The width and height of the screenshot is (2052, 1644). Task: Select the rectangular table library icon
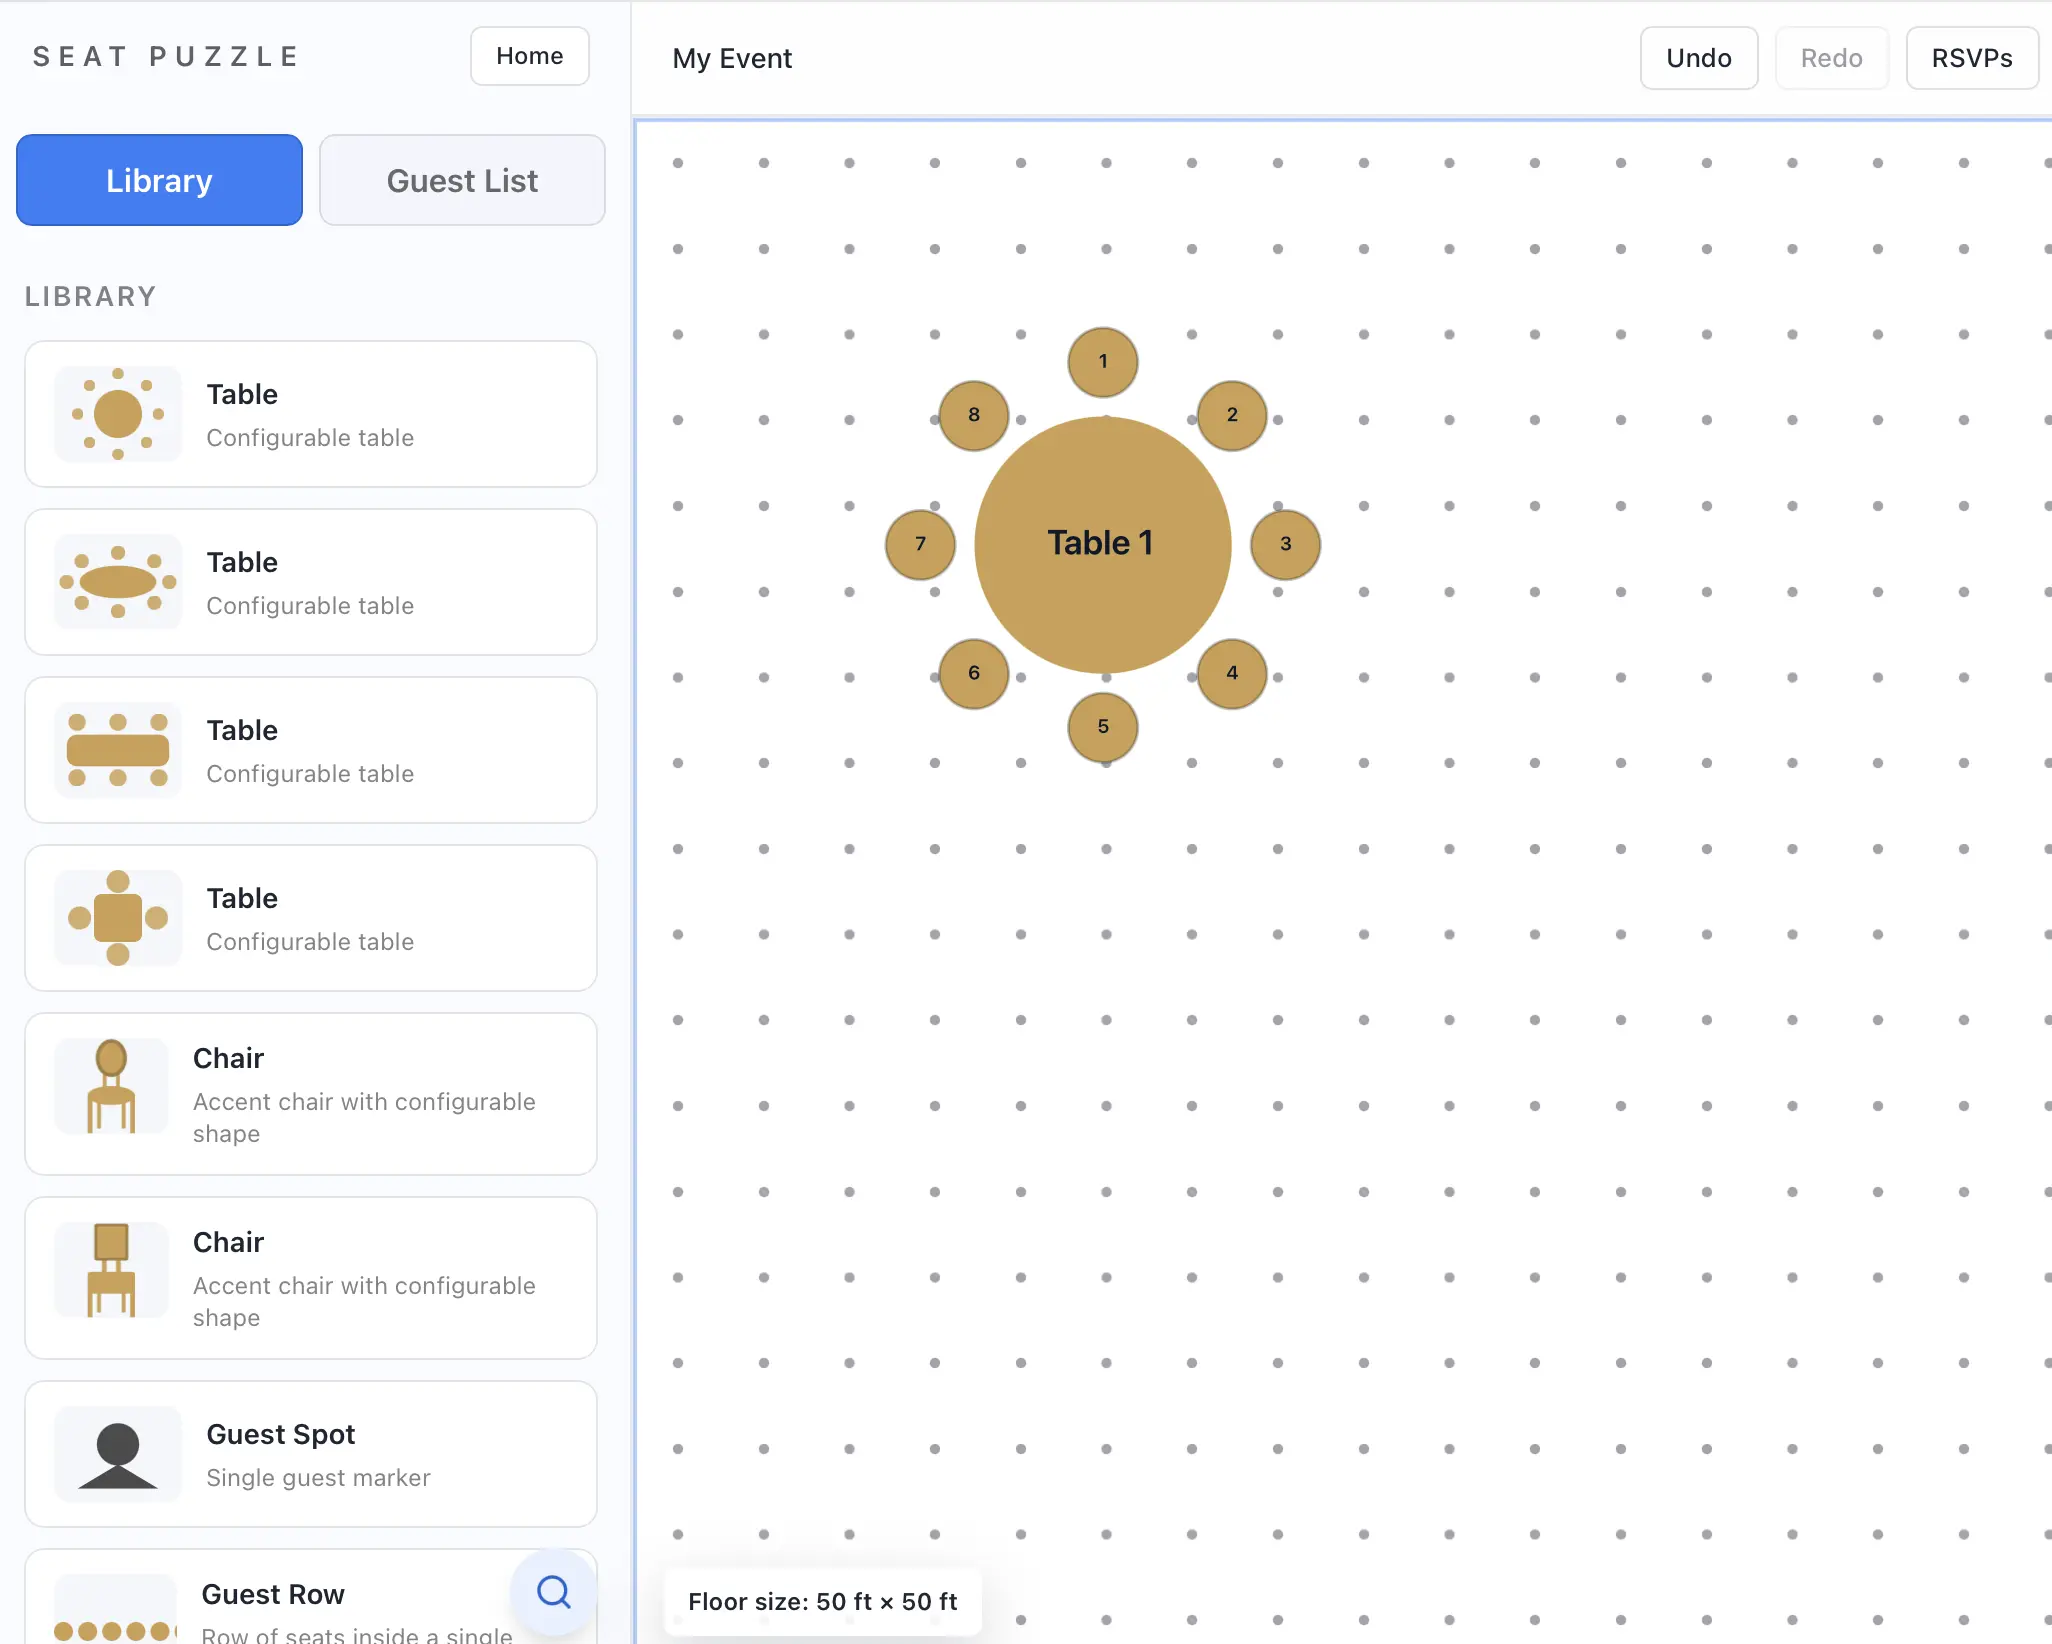pos(118,750)
